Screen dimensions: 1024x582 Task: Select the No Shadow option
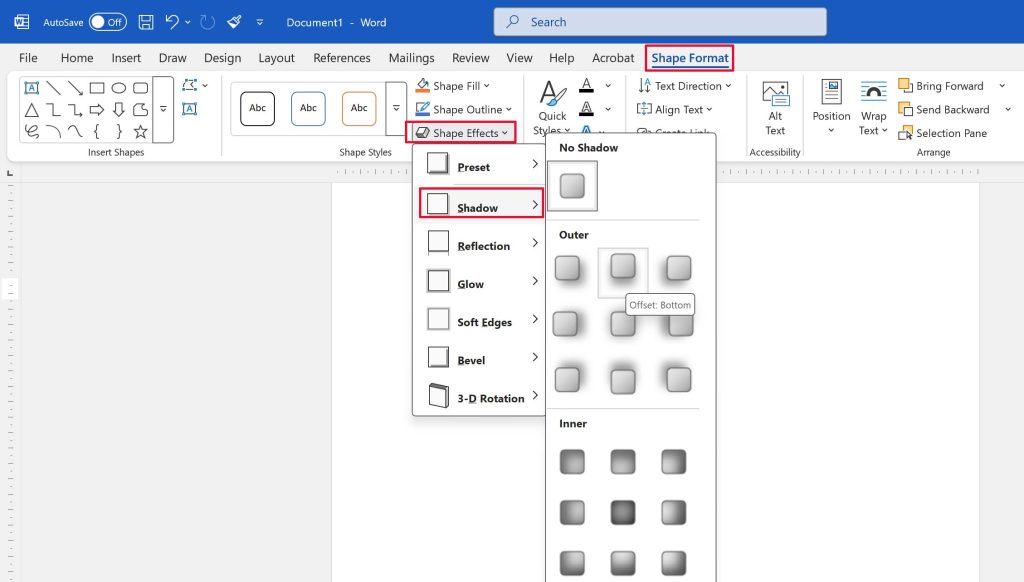tap(573, 185)
